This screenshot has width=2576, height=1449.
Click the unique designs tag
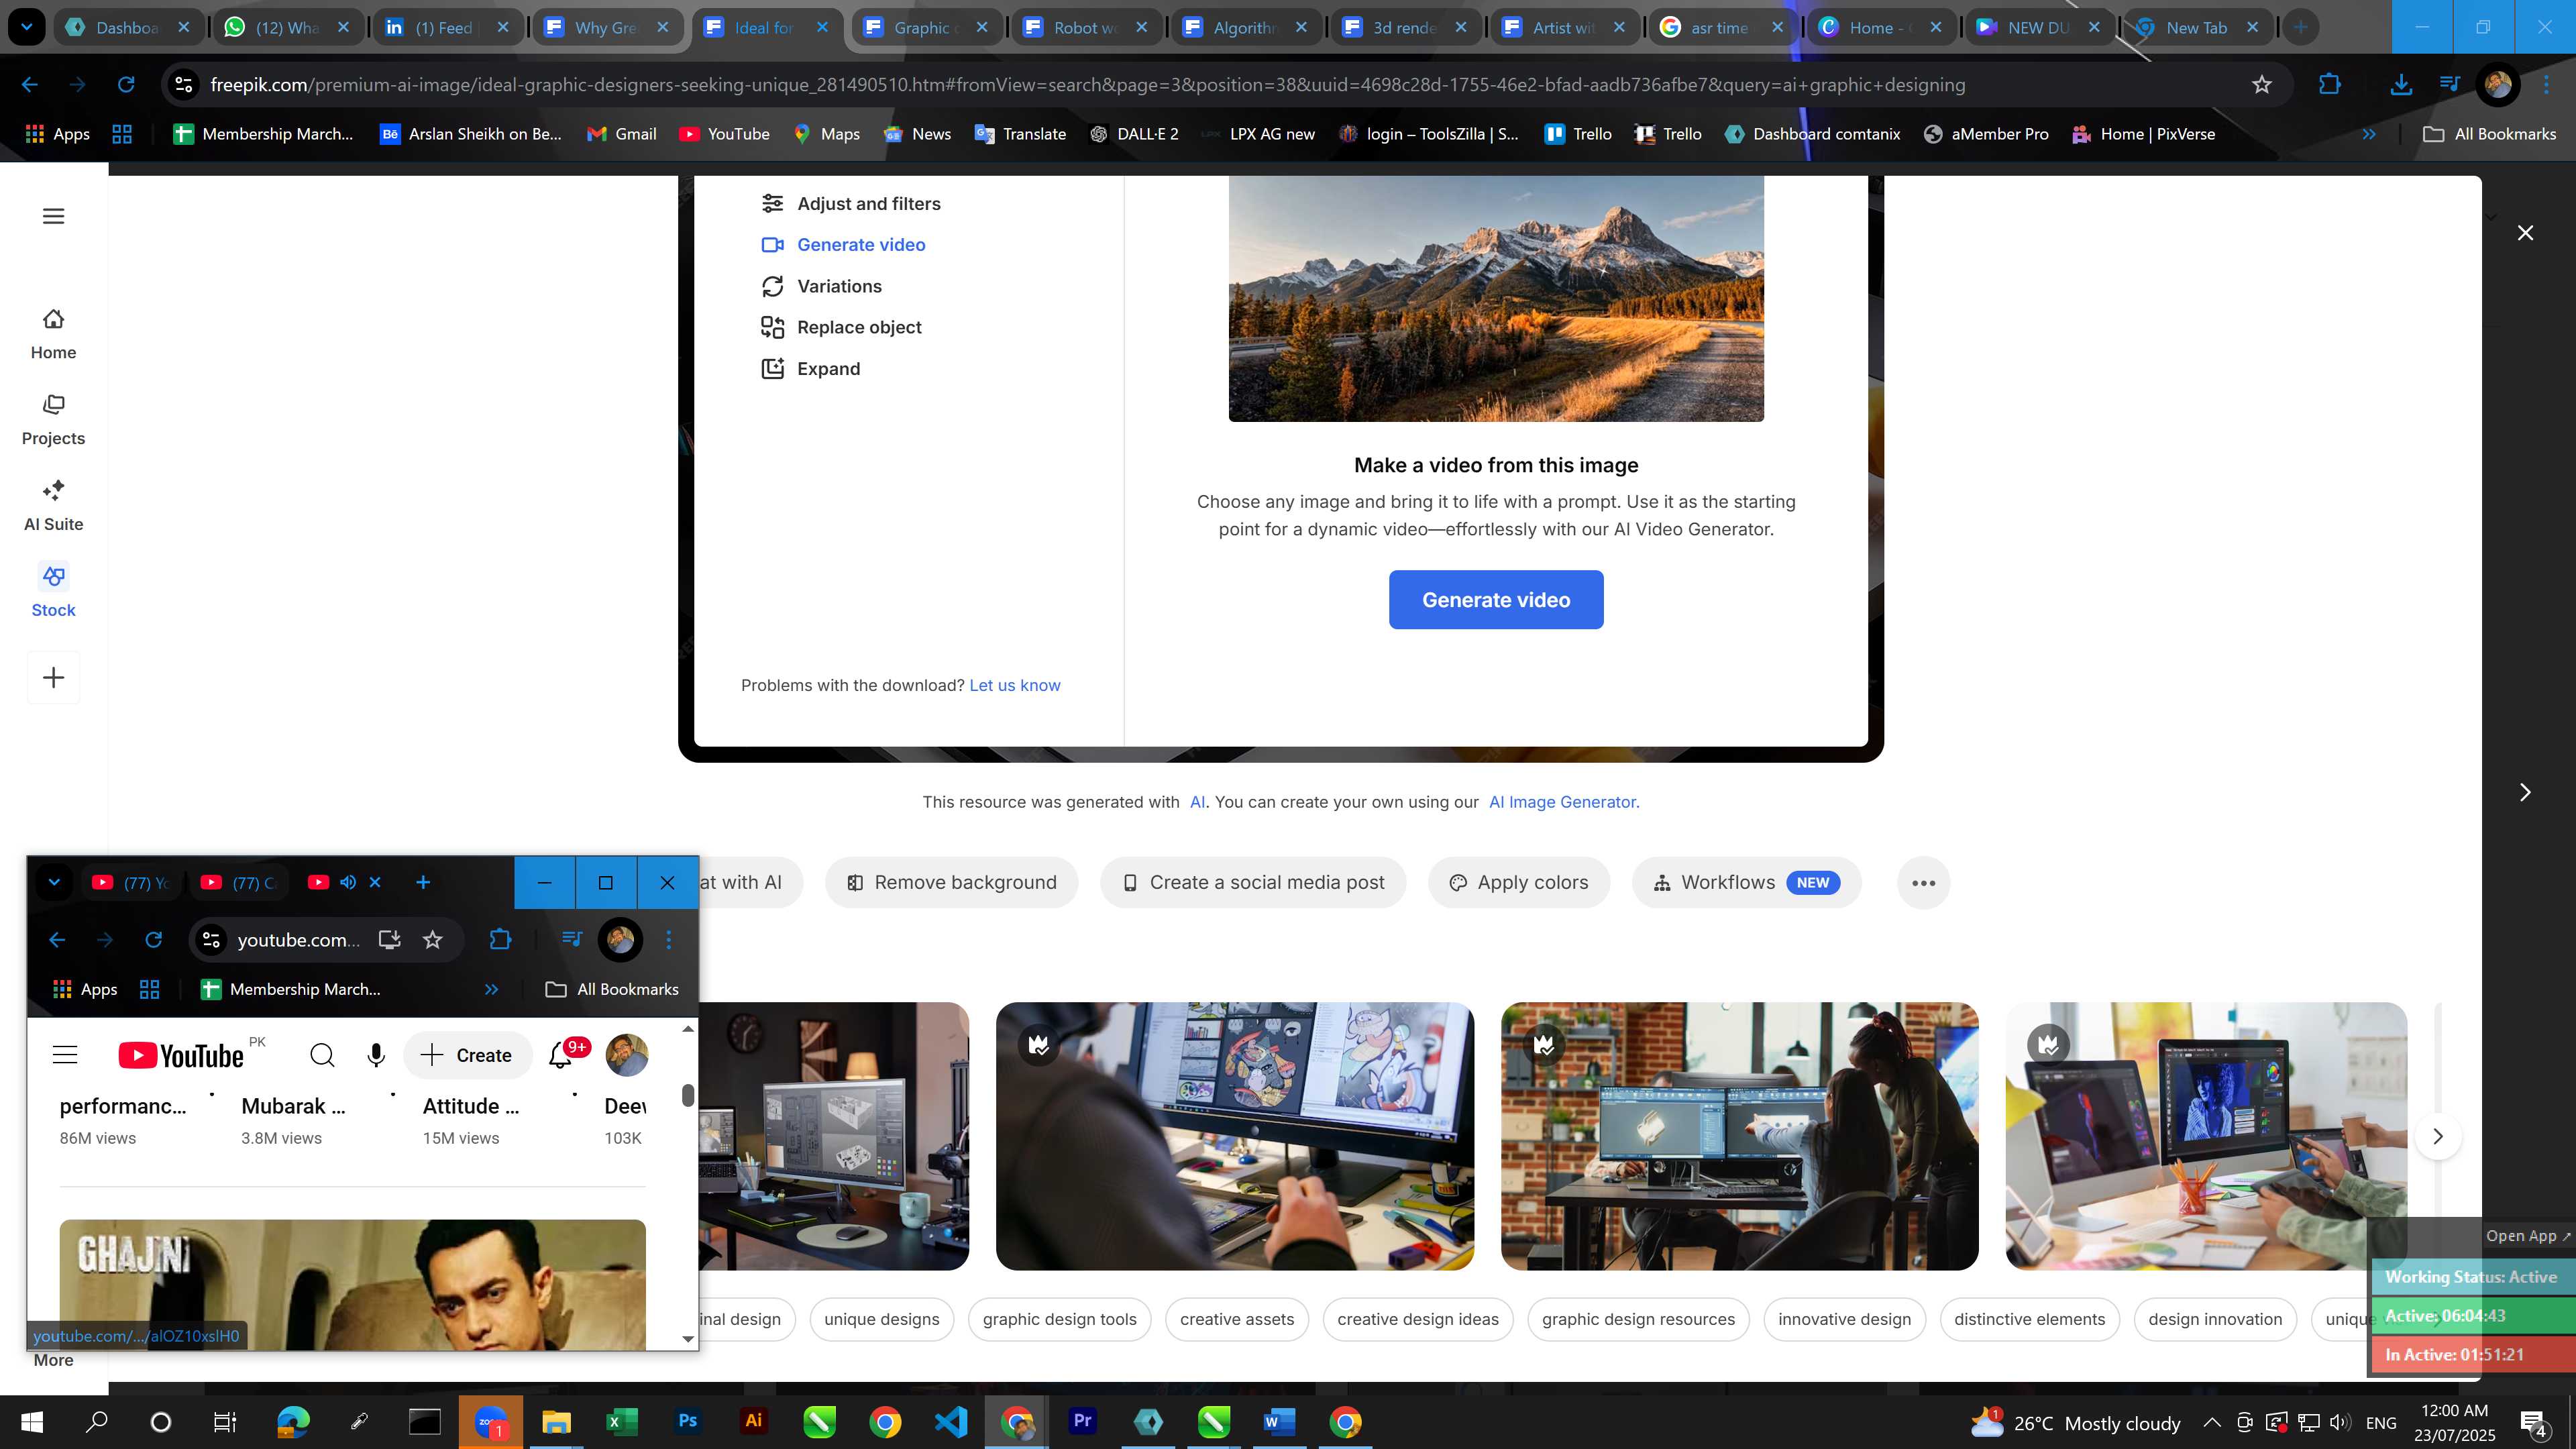coord(881,1320)
